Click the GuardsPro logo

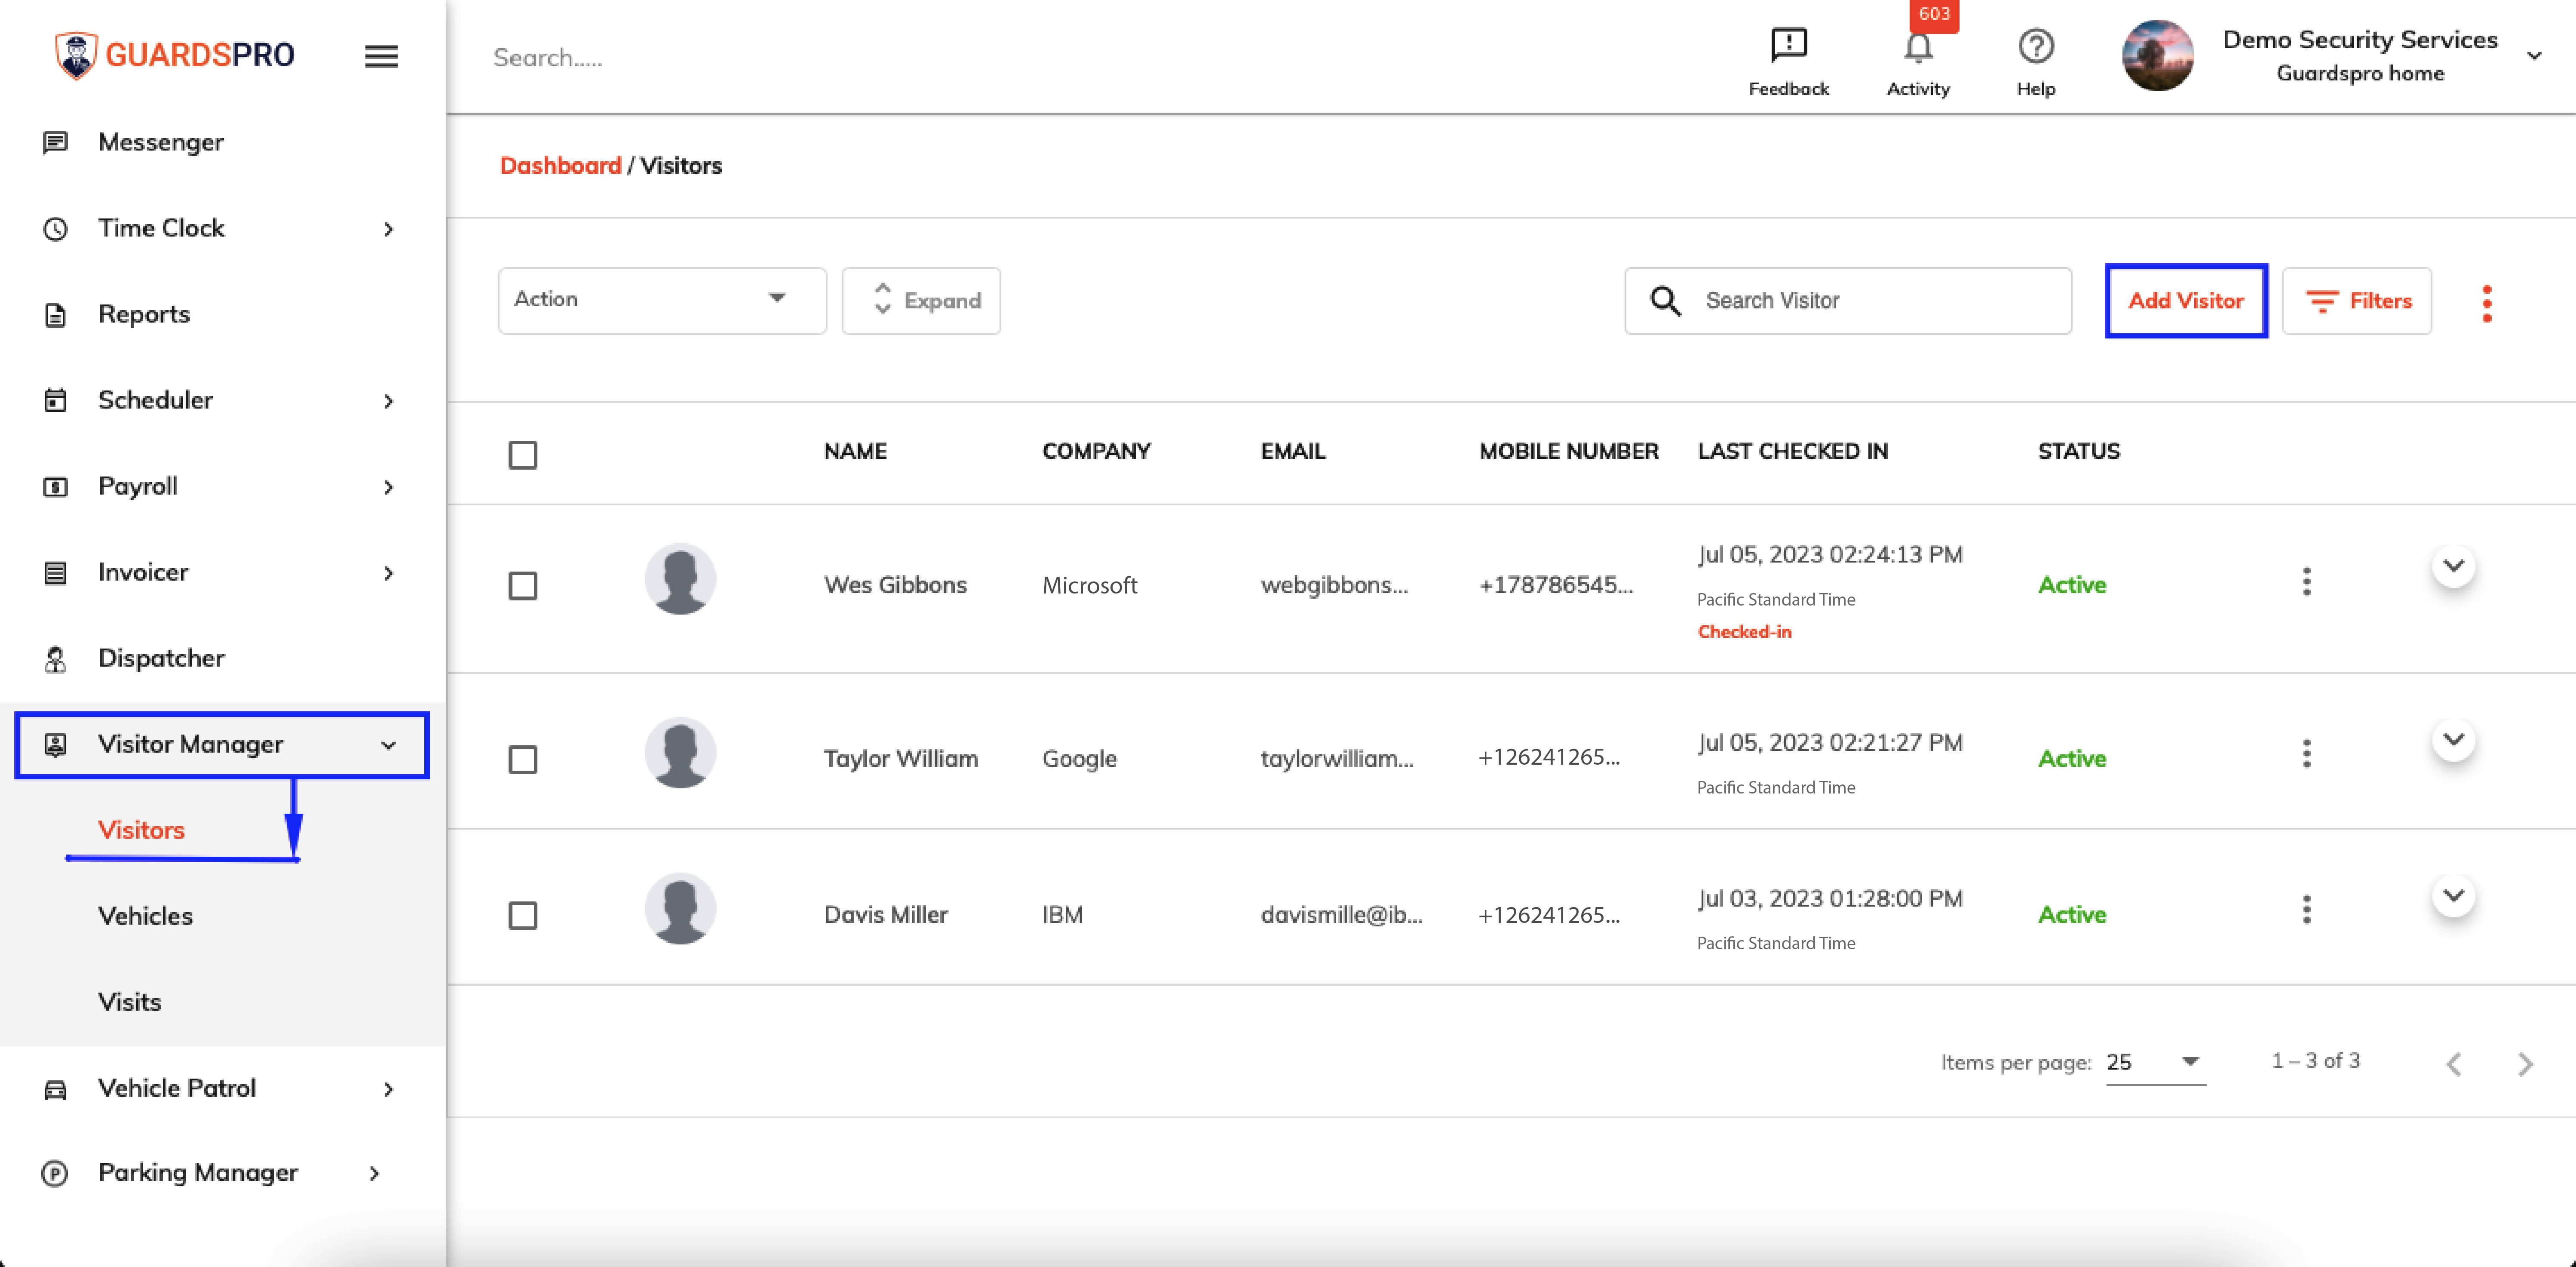tap(175, 55)
